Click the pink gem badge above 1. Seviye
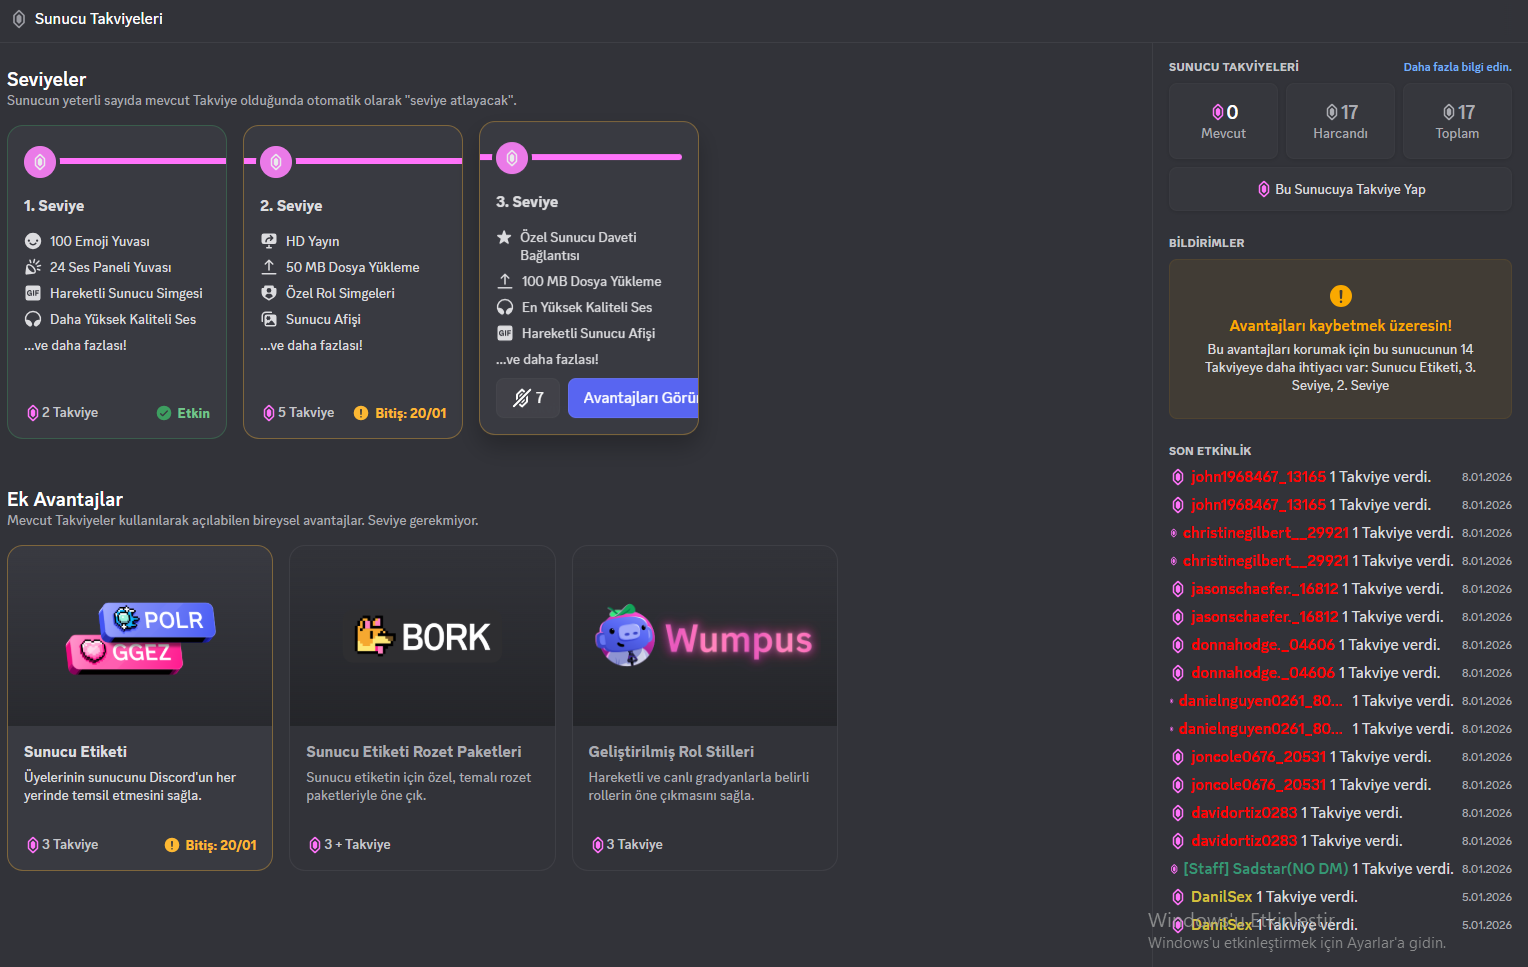The image size is (1528, 967). coord(40,161)
